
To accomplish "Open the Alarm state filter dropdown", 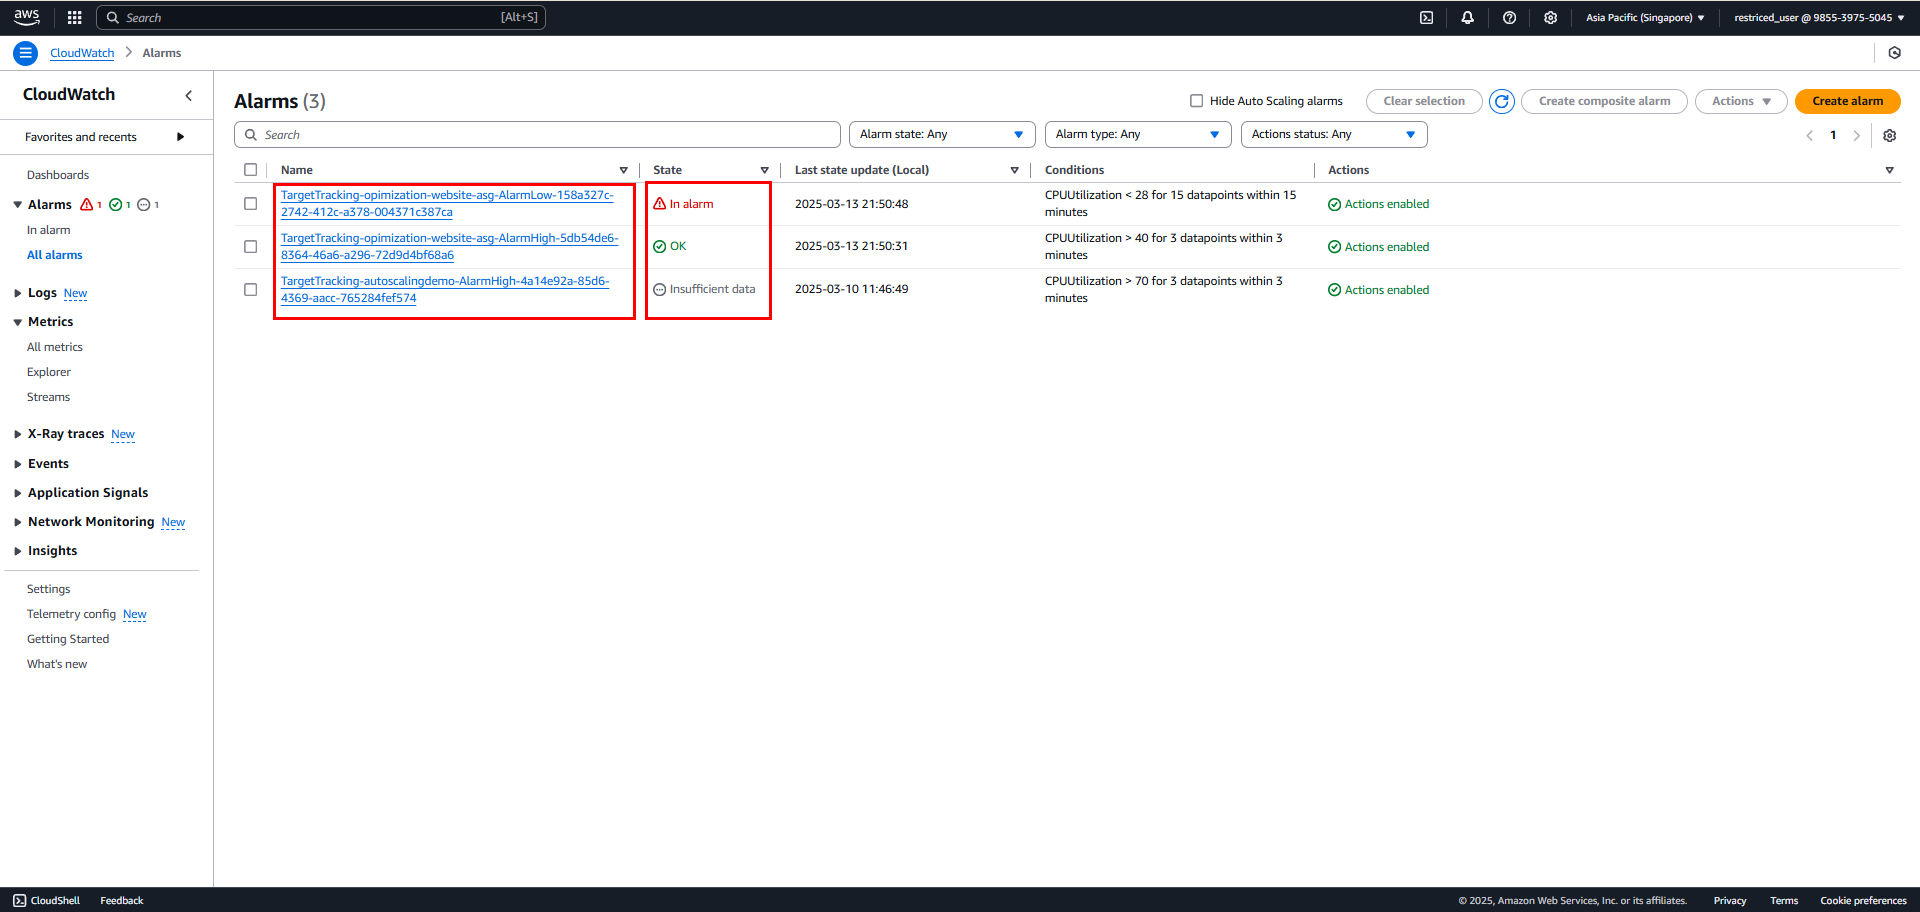I will tap(941, 134).
